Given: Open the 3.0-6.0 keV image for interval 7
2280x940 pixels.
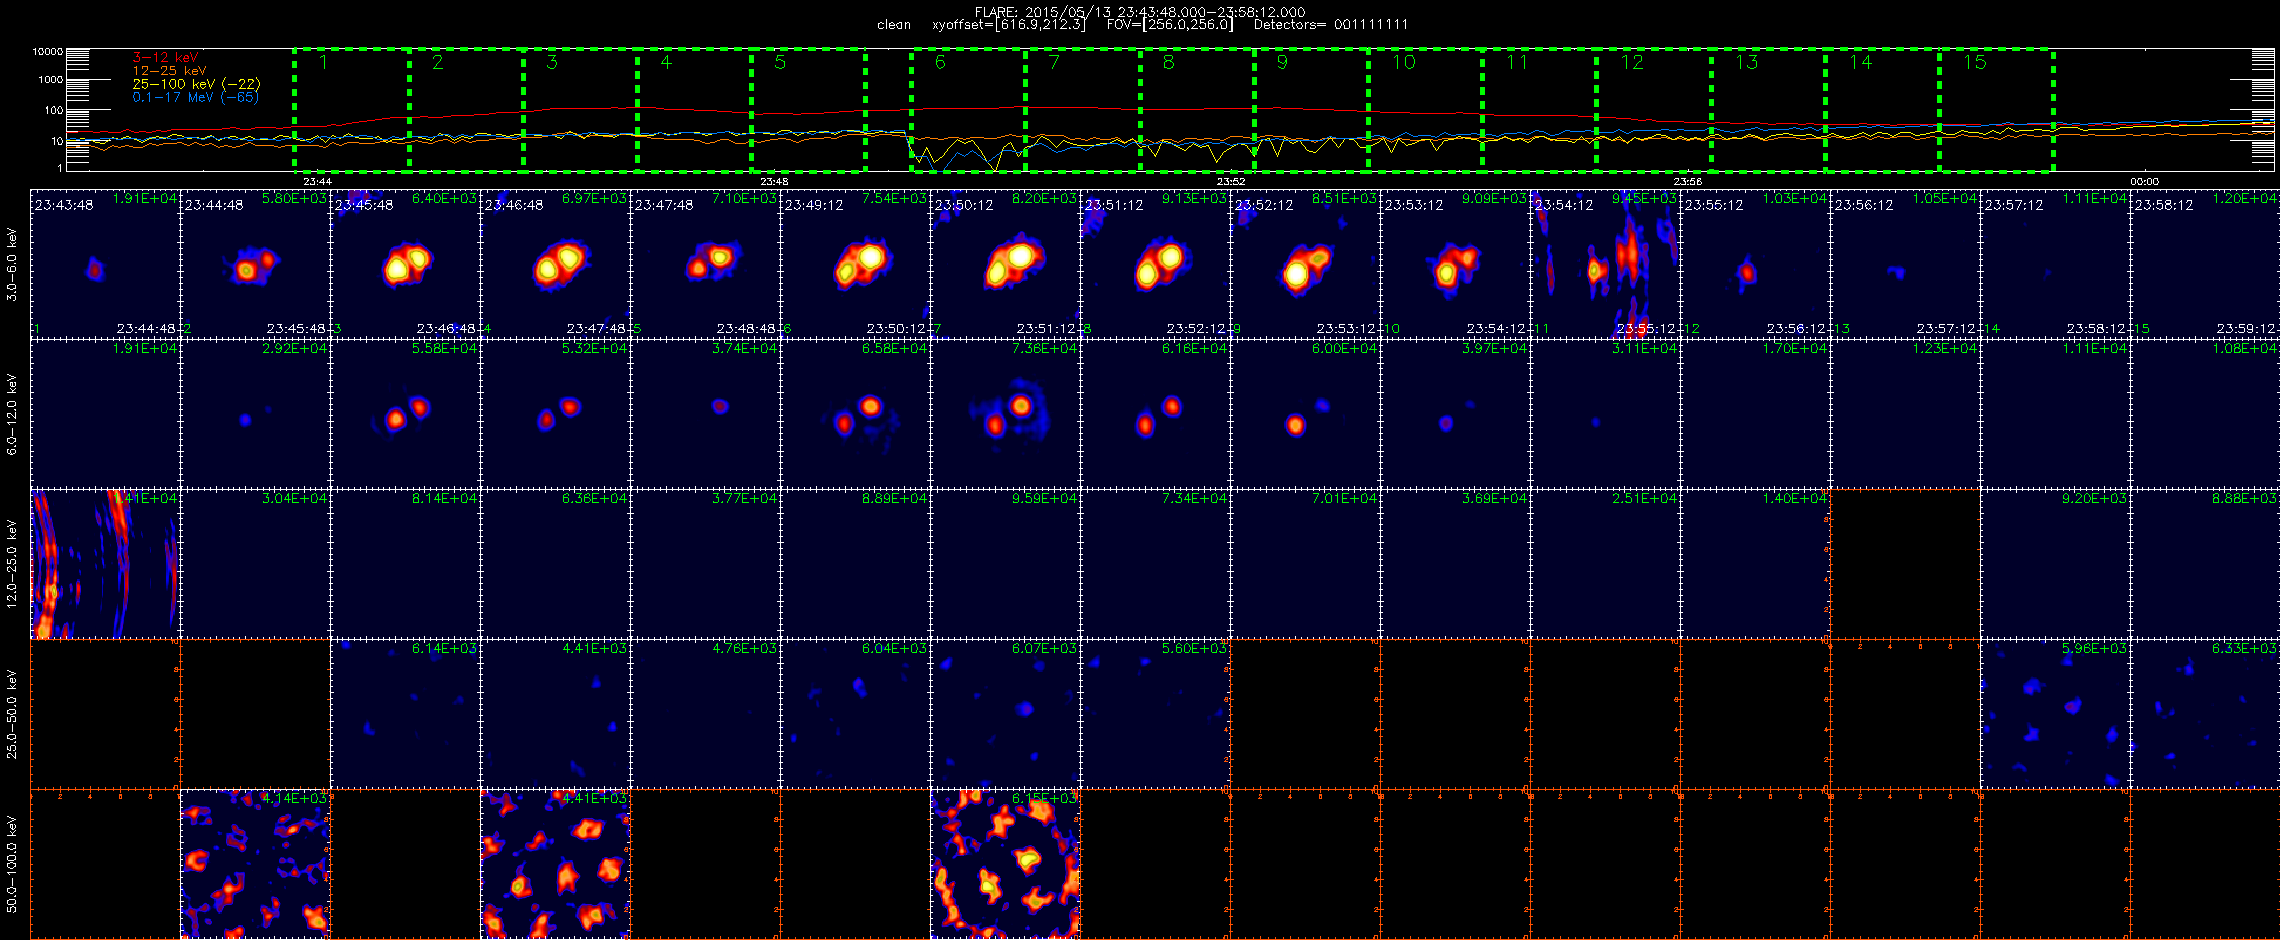Looking at the screenshot, I should [x=1005, y=264].
